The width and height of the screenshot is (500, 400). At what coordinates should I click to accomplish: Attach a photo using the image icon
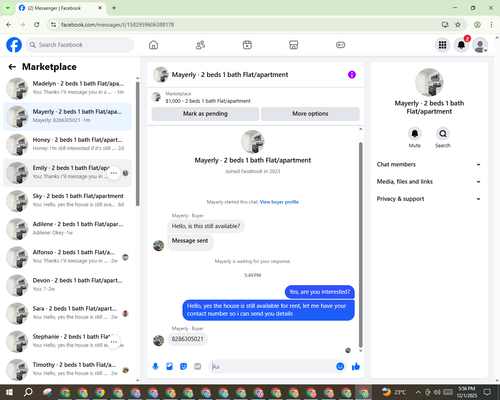click(169, 367)
